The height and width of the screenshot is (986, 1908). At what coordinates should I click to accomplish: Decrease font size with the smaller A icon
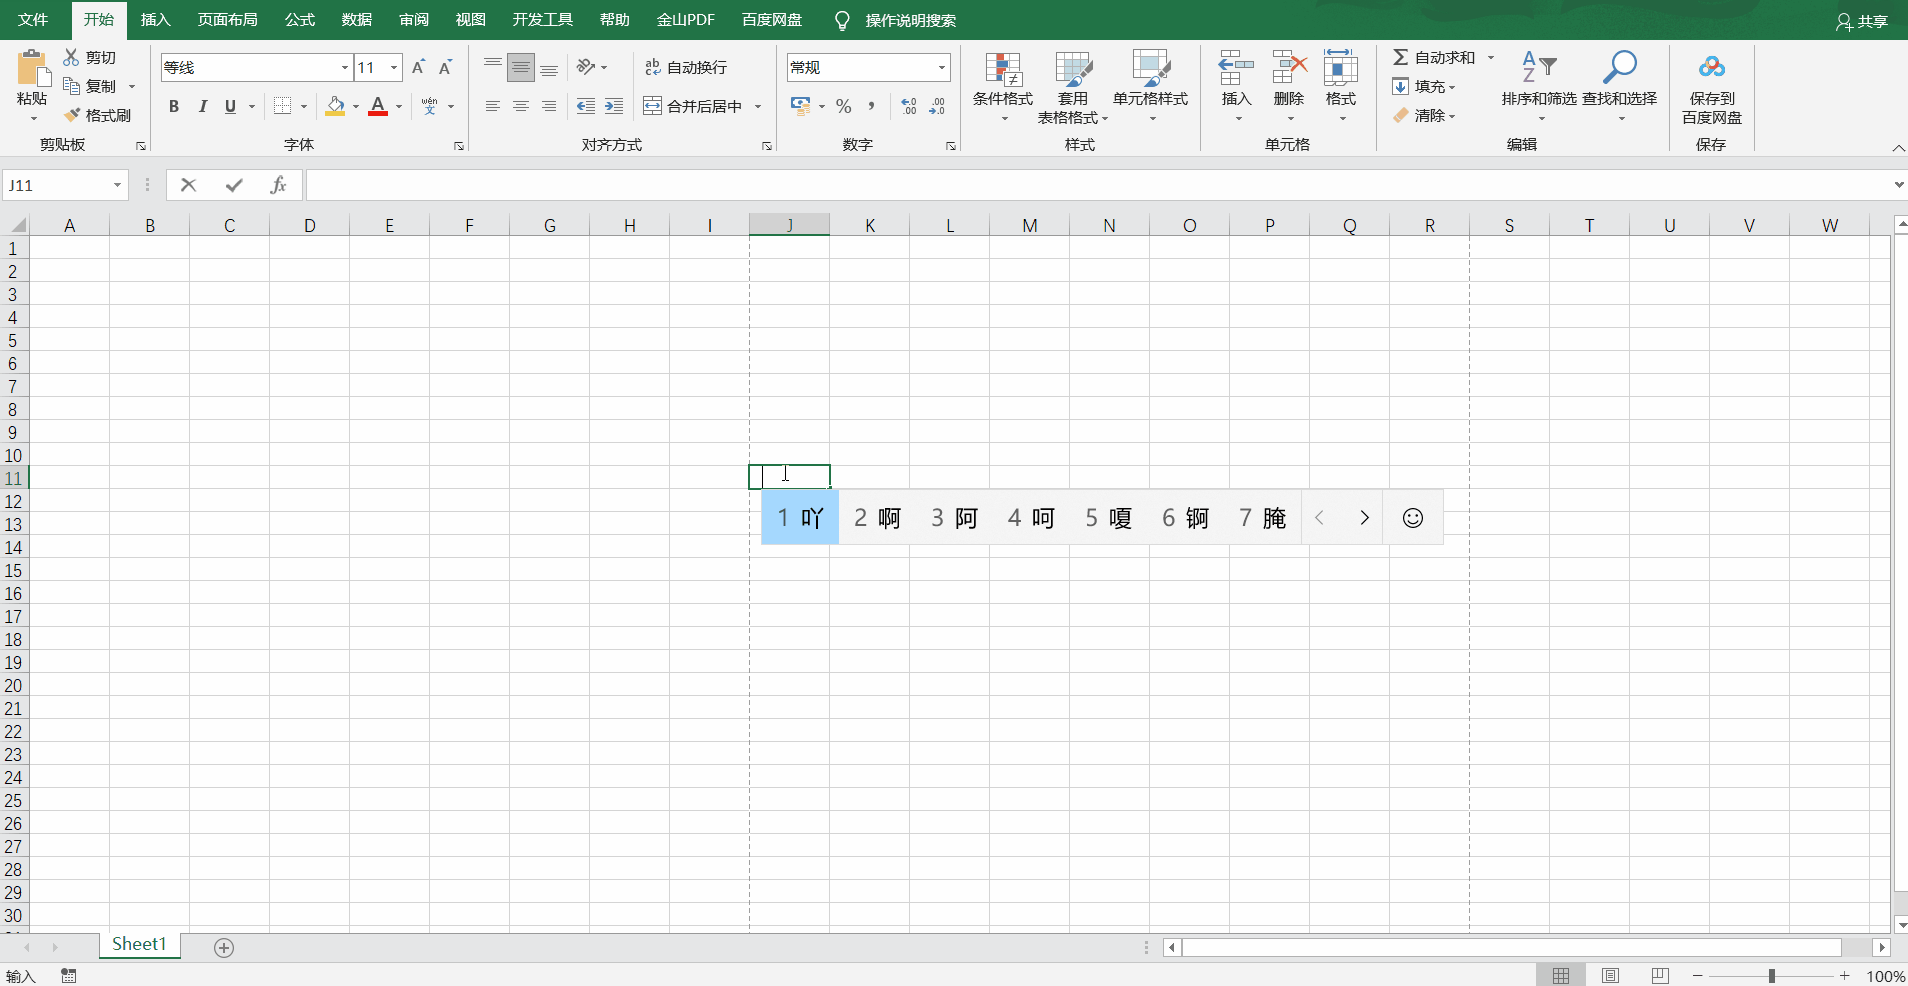tap(446, 67)
